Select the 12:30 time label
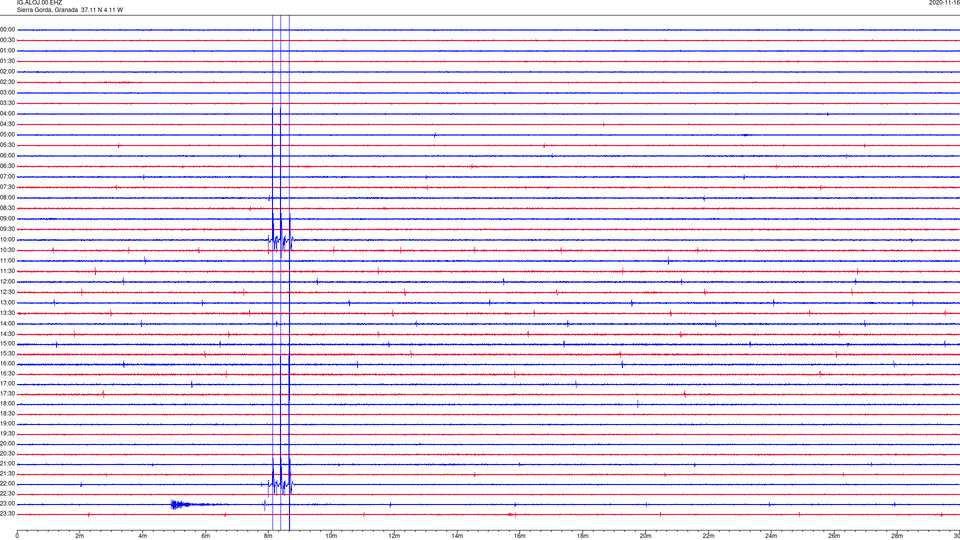The height and width of the screenshot is (540, 960). (x=8, y=292)
